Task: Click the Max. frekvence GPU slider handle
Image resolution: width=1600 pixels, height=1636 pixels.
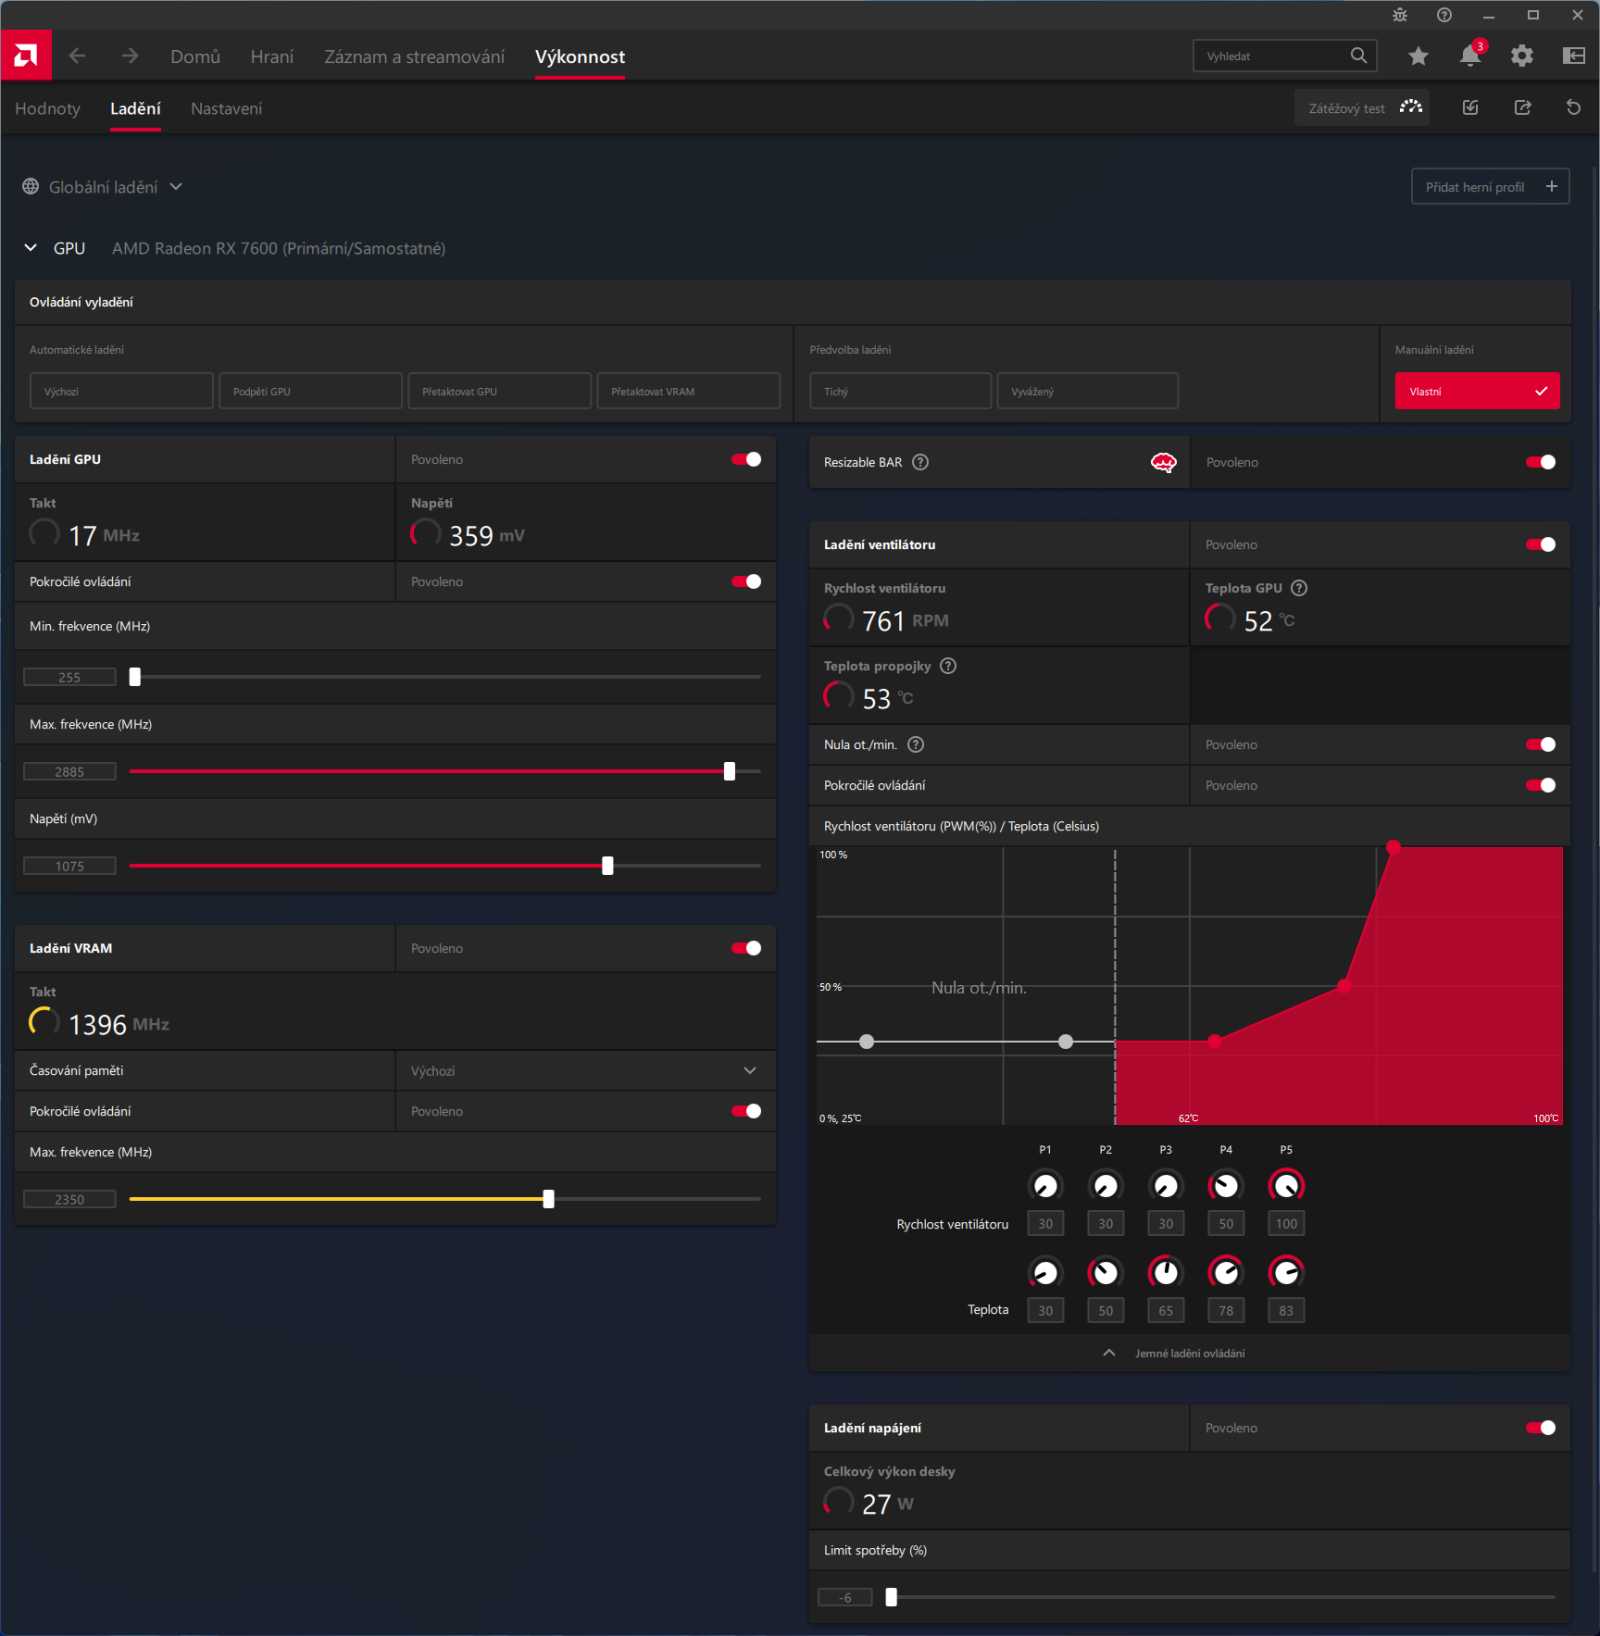Action: pos(729,771)
